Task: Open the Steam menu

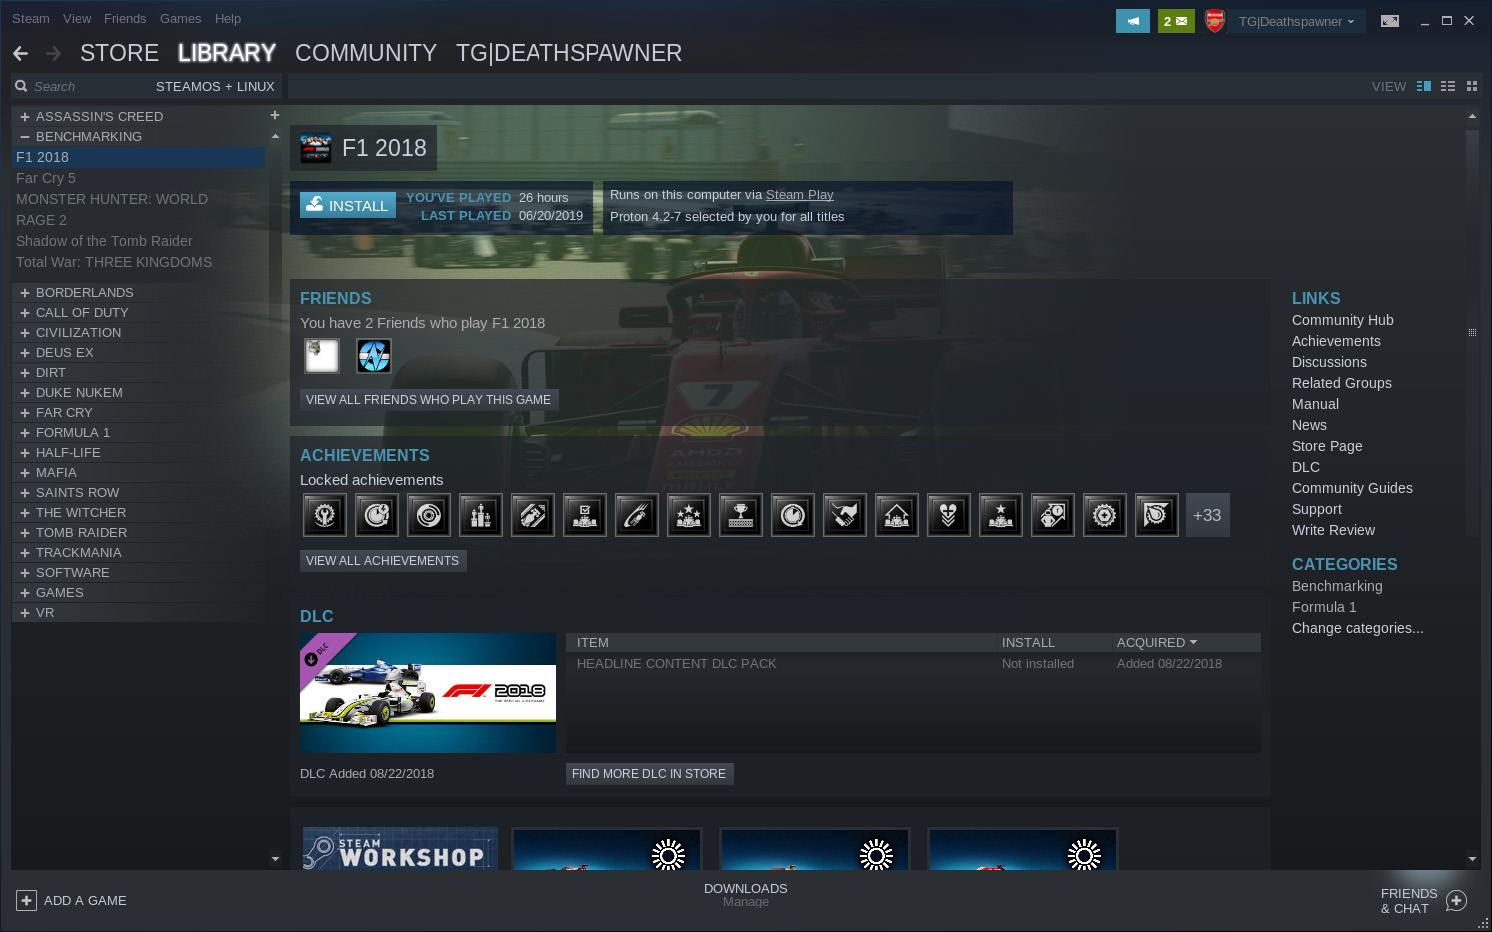Action: [31, 18]
